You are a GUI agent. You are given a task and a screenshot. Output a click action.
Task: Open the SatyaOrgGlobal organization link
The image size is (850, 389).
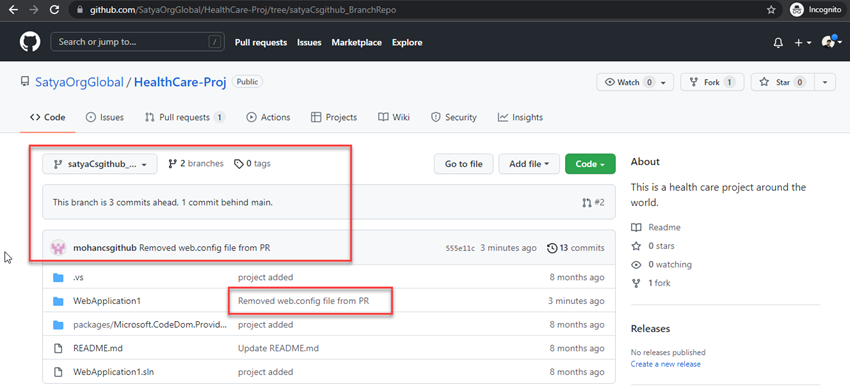79,82
